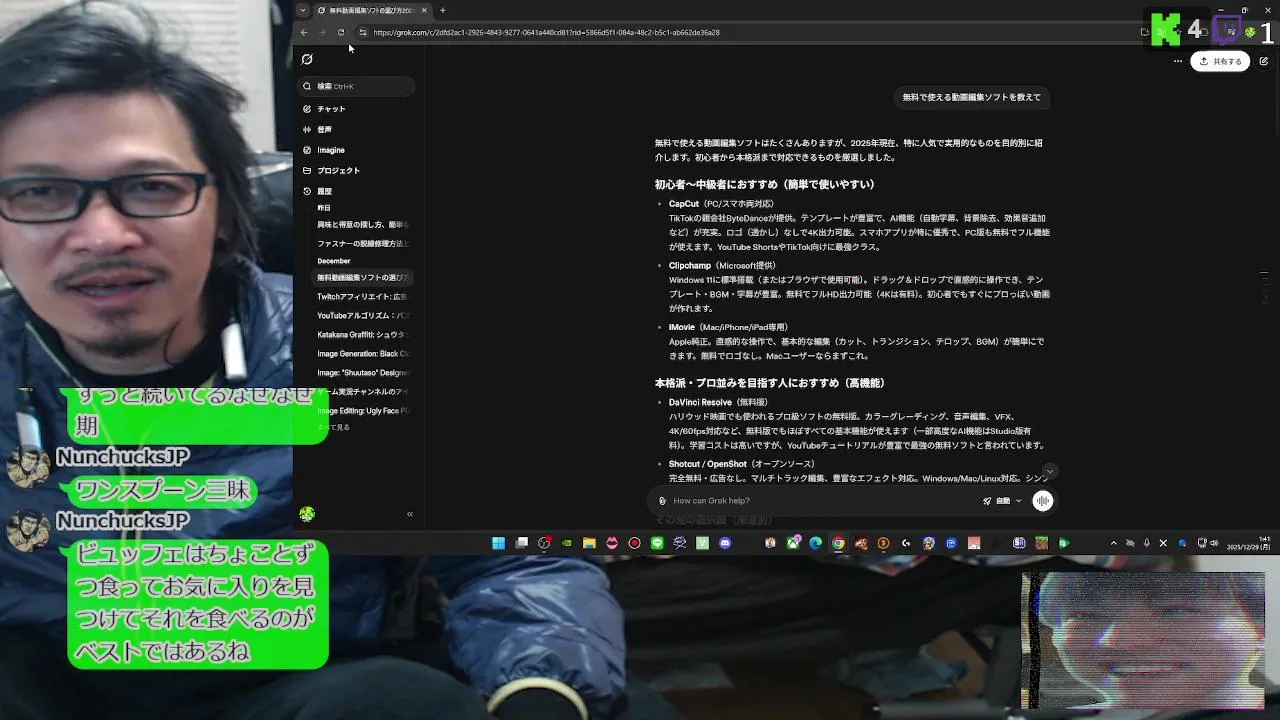Click the Grok logo in sidebar

click(x=307, y=60)
